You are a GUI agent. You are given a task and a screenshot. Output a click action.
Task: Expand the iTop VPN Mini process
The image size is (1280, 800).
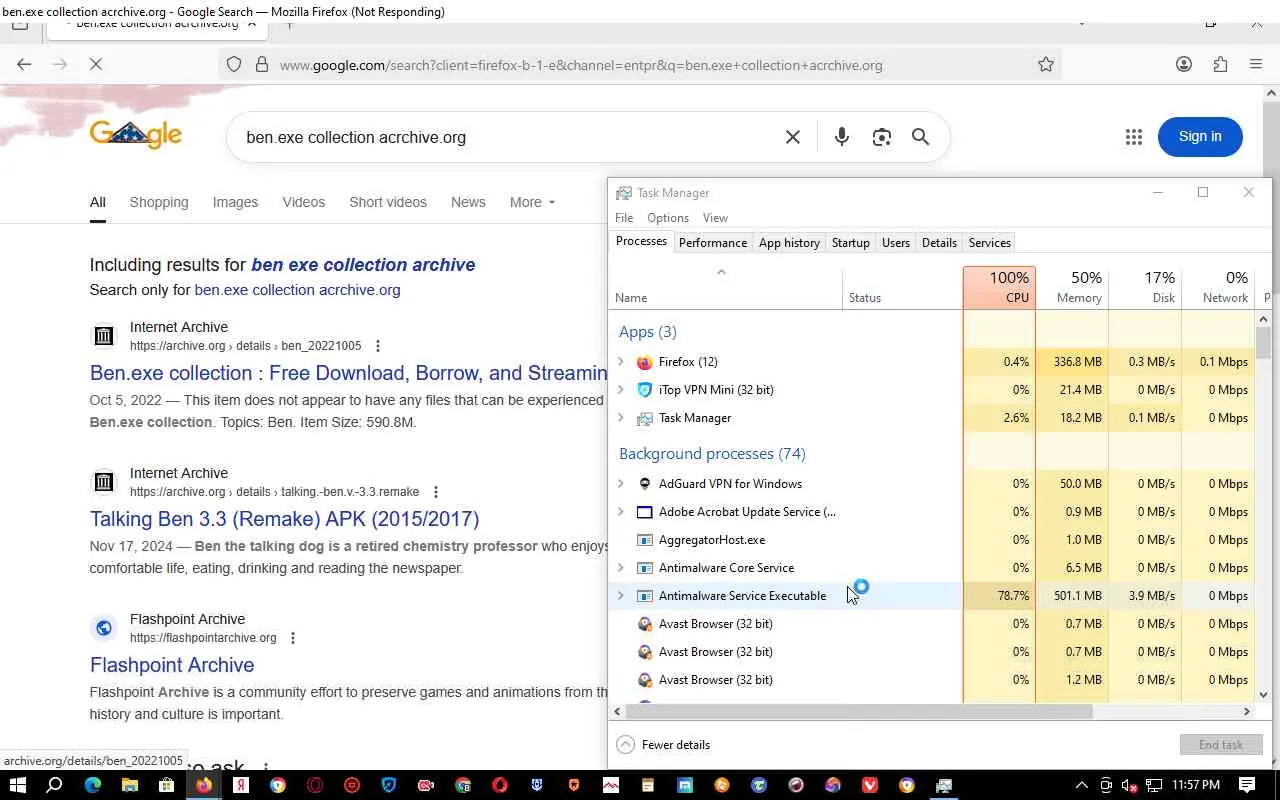621,390
